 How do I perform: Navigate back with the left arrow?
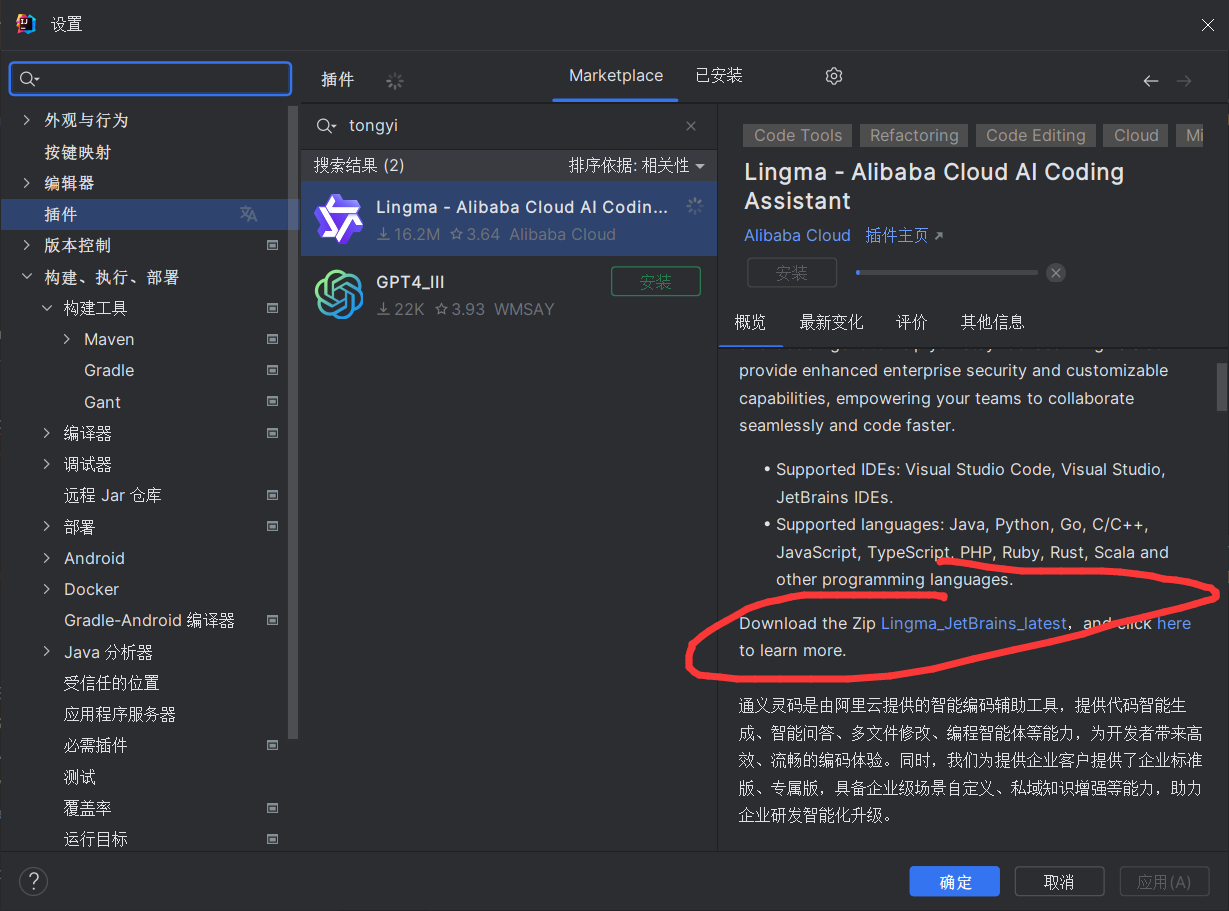[1151, 81]
